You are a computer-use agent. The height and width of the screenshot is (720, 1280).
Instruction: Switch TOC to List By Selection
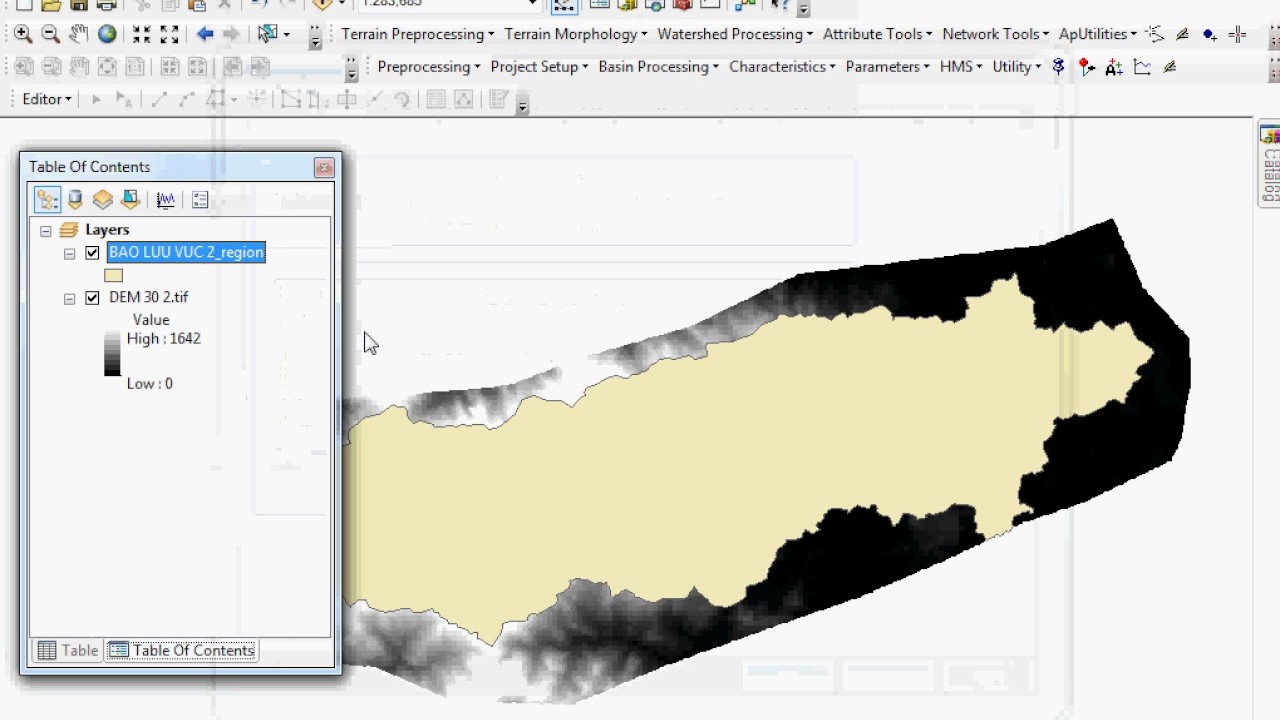pos(131,200)
